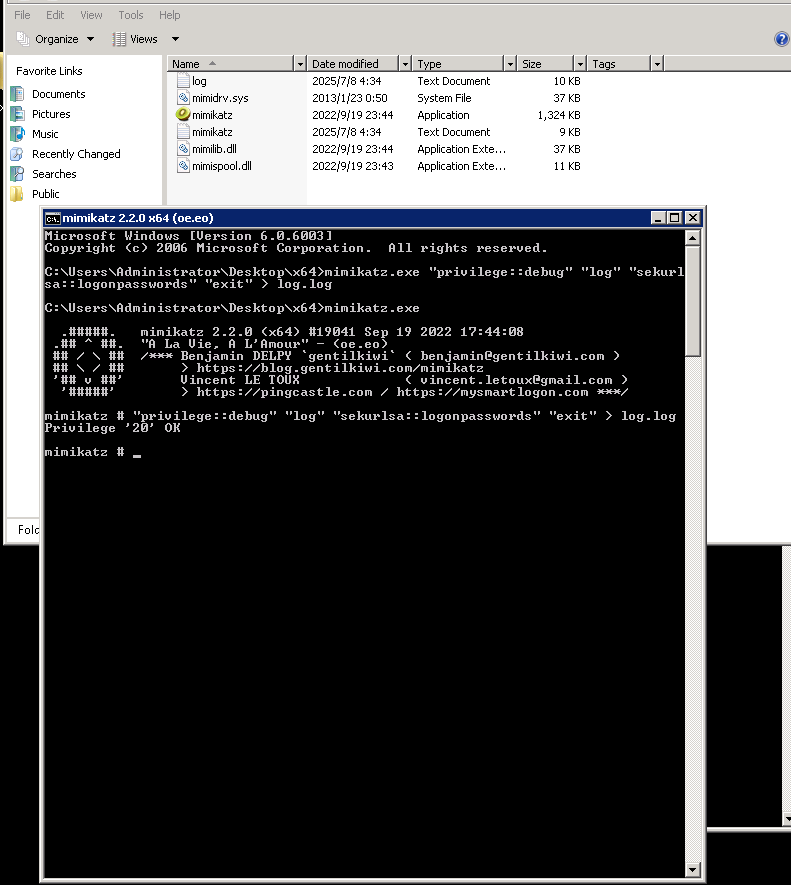Select the mimidrv.sys file name
791x885 pixels.
[220, 98]
